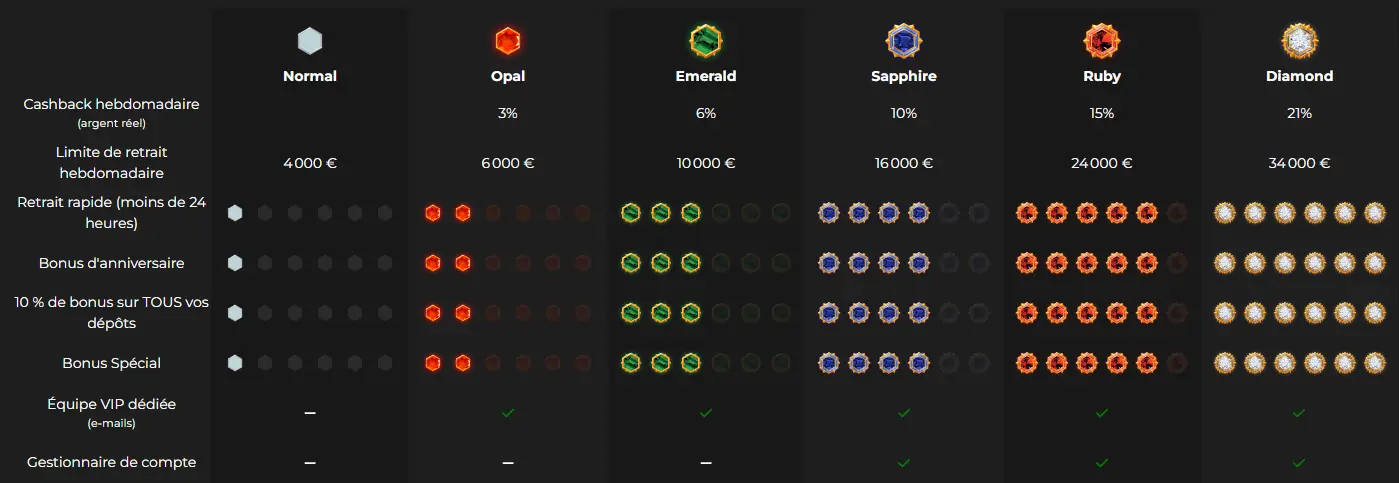
Task: Click the Diamond gem icon in header
Action: tap(1299, 41)
